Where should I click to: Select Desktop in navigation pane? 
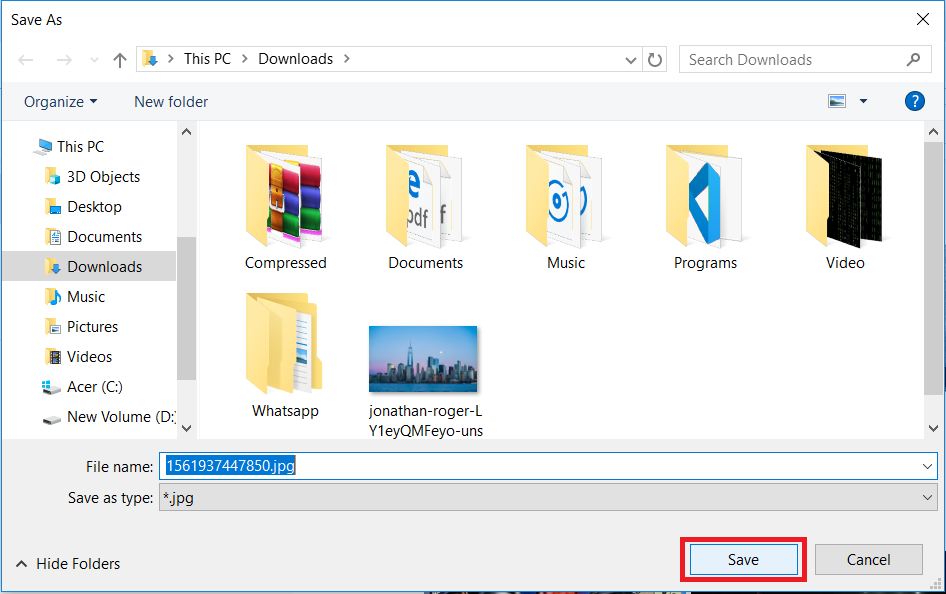[94, 207]
